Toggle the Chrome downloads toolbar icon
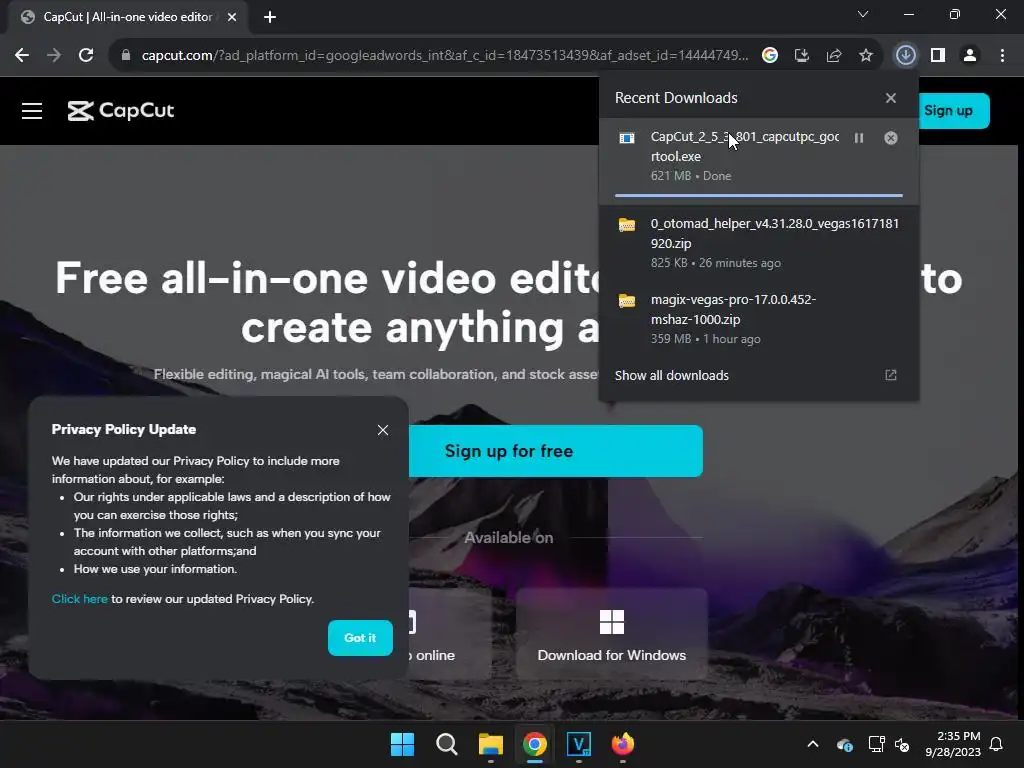This screenshot has width=1024, height=768. pyautogui.click(x=906, y=56)
